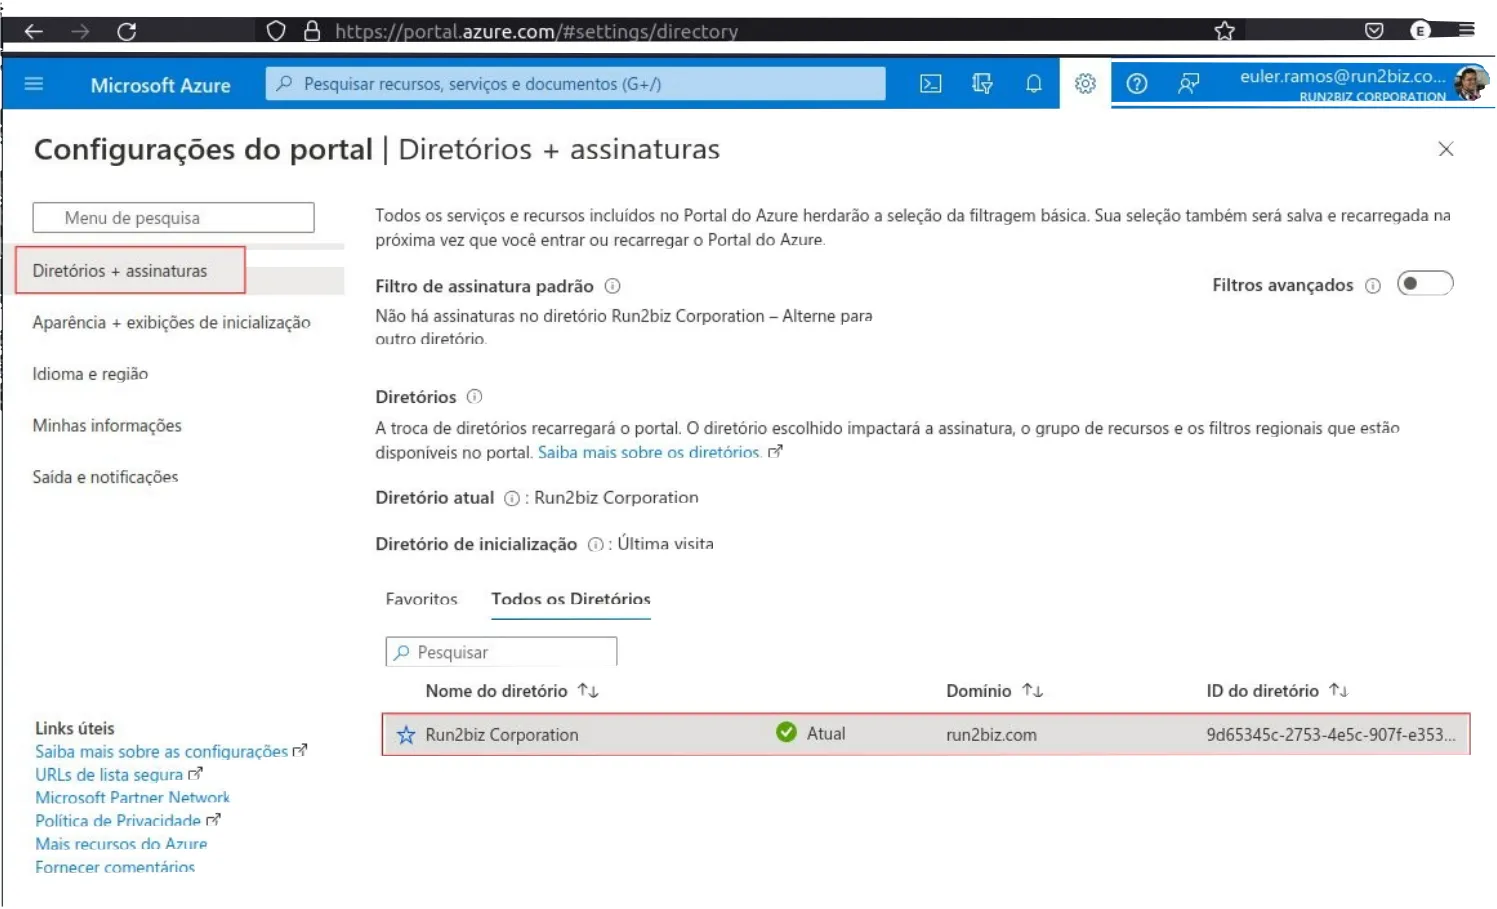Open Aparência + exibições de inicialização
Viewport: 1497px width, 909px height.
point(171,322)
